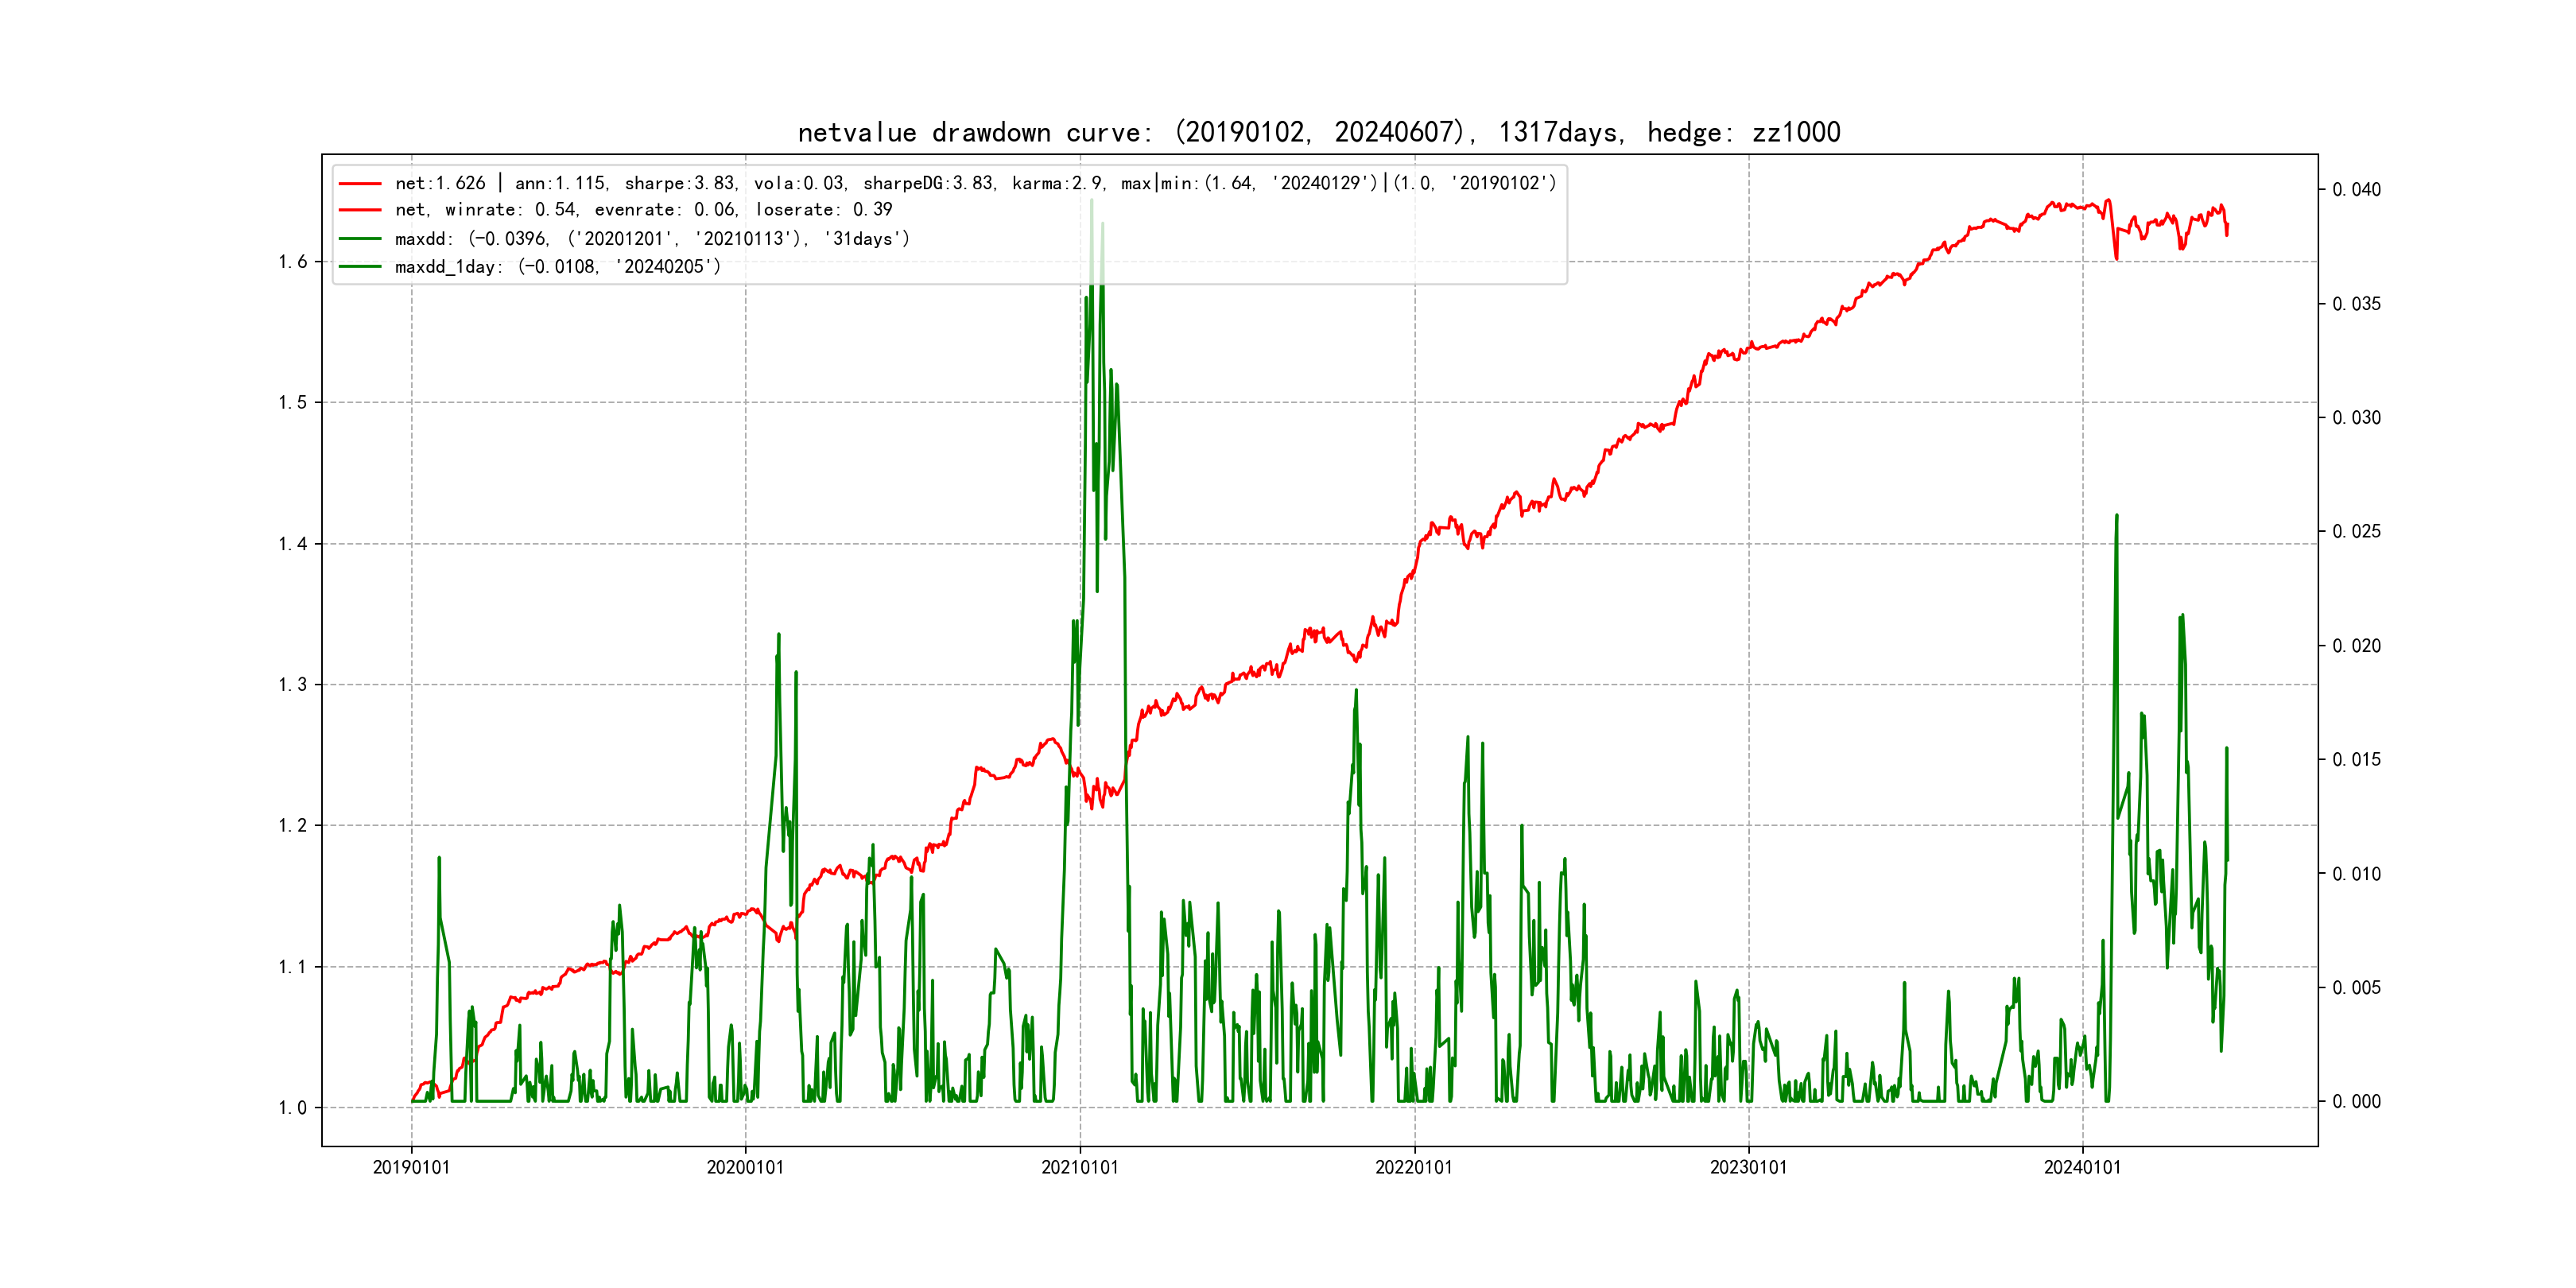
Task: Click the 20200101 x-axis date label
Action: (x=745, y=1167)
